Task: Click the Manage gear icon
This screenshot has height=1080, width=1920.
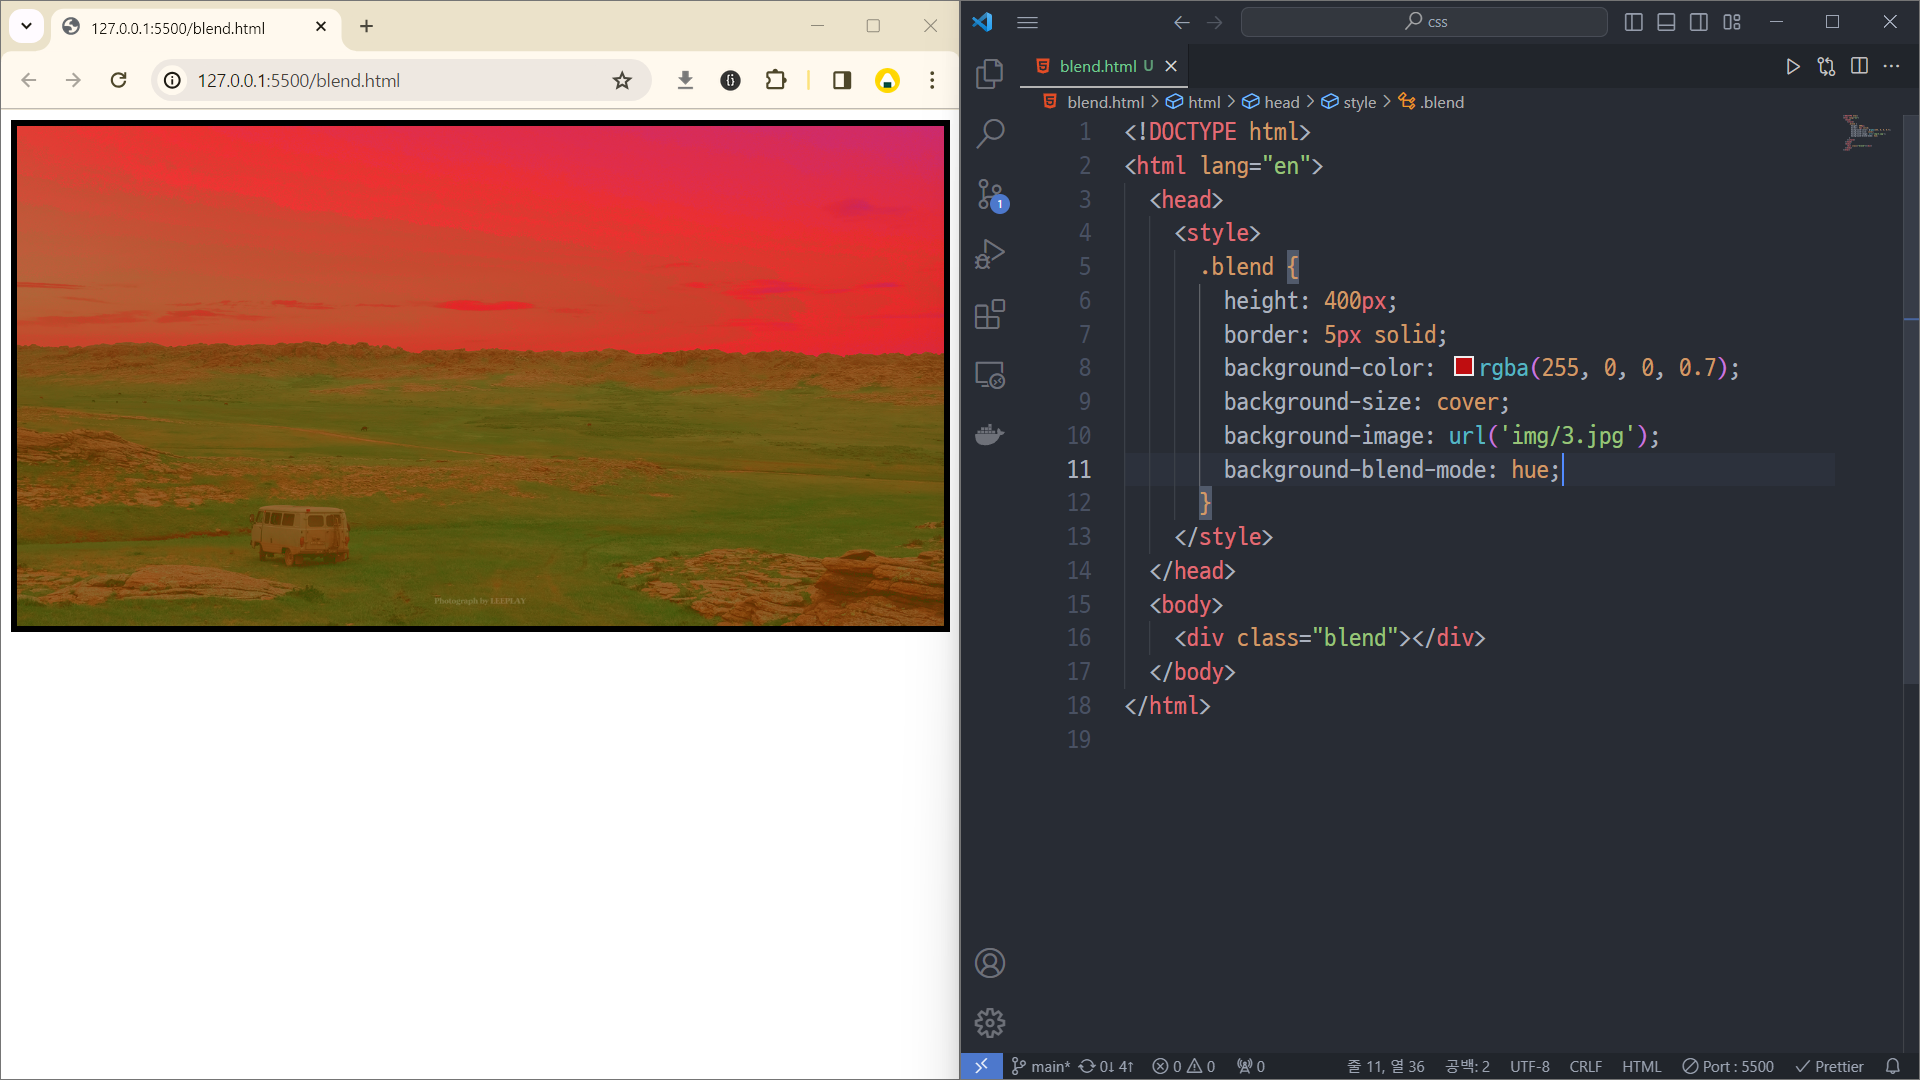Action: click(989, 1022)
